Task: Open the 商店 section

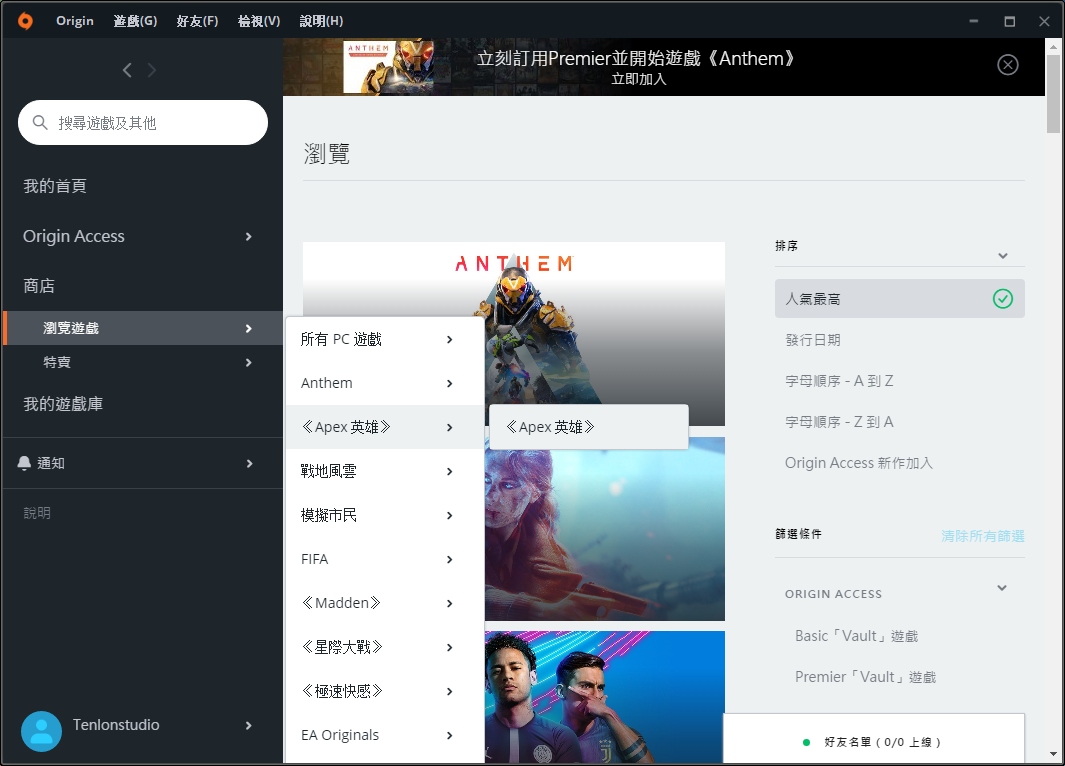Action: [39, 286]
